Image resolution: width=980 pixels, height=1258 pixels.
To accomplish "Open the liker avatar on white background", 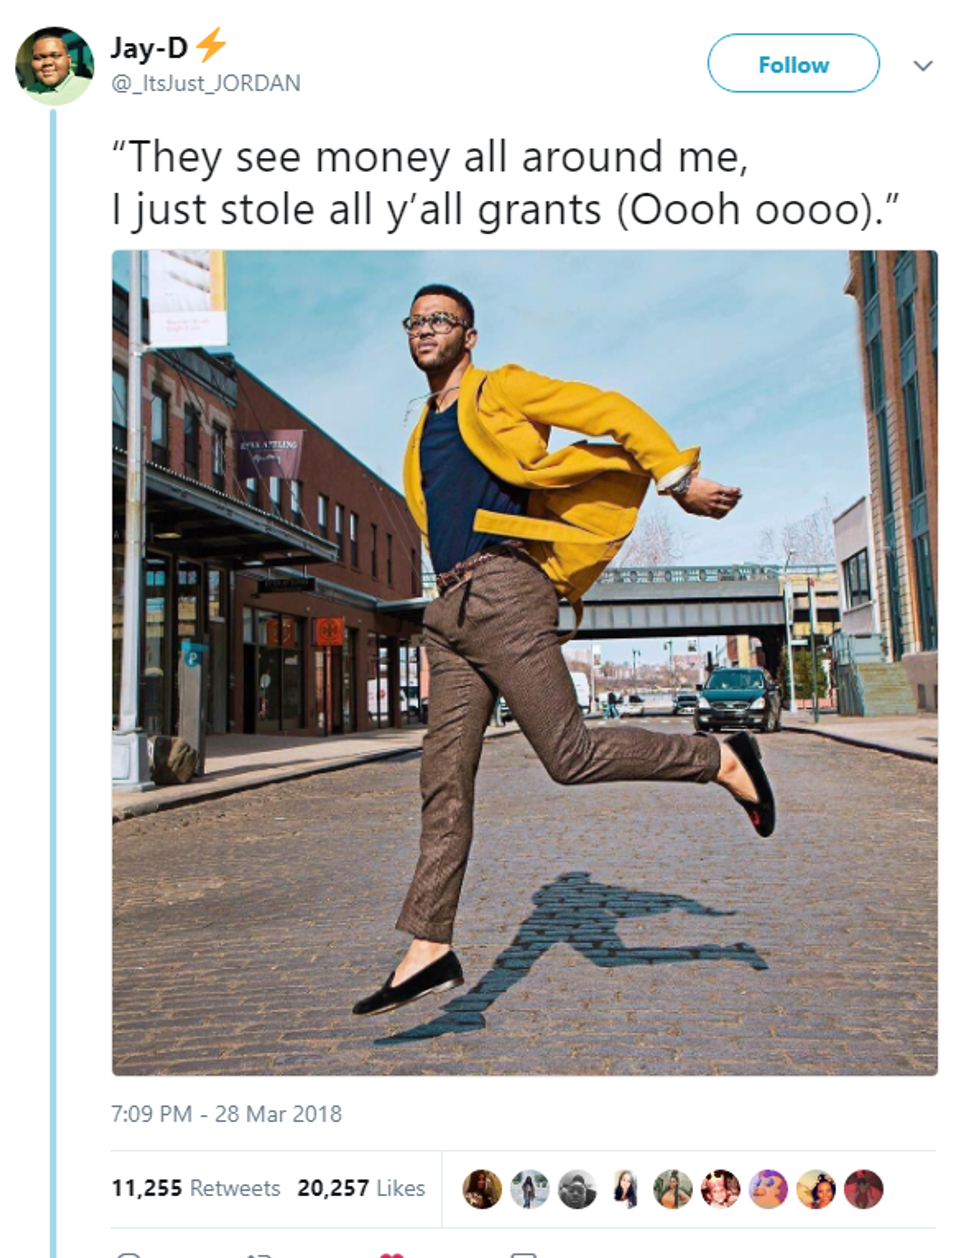I will tap(625, 1189).
